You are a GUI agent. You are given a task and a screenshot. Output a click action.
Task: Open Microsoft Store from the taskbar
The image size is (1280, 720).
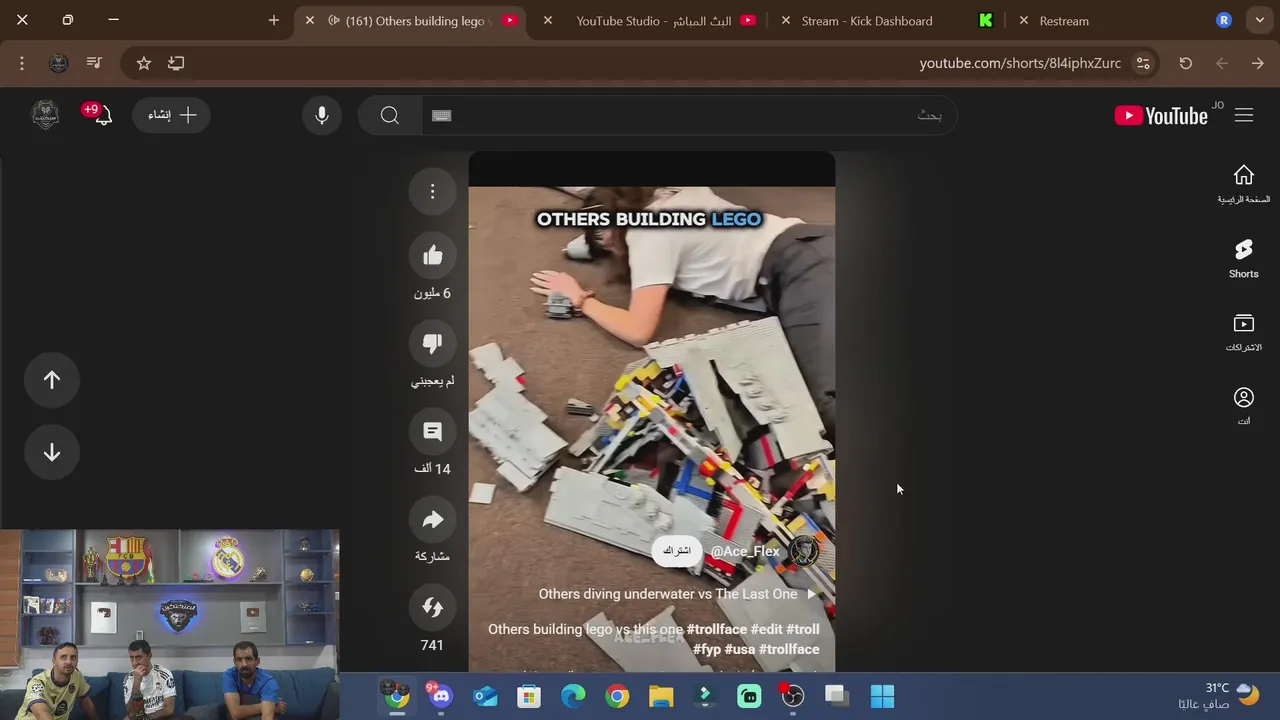(x=529, y=696)
